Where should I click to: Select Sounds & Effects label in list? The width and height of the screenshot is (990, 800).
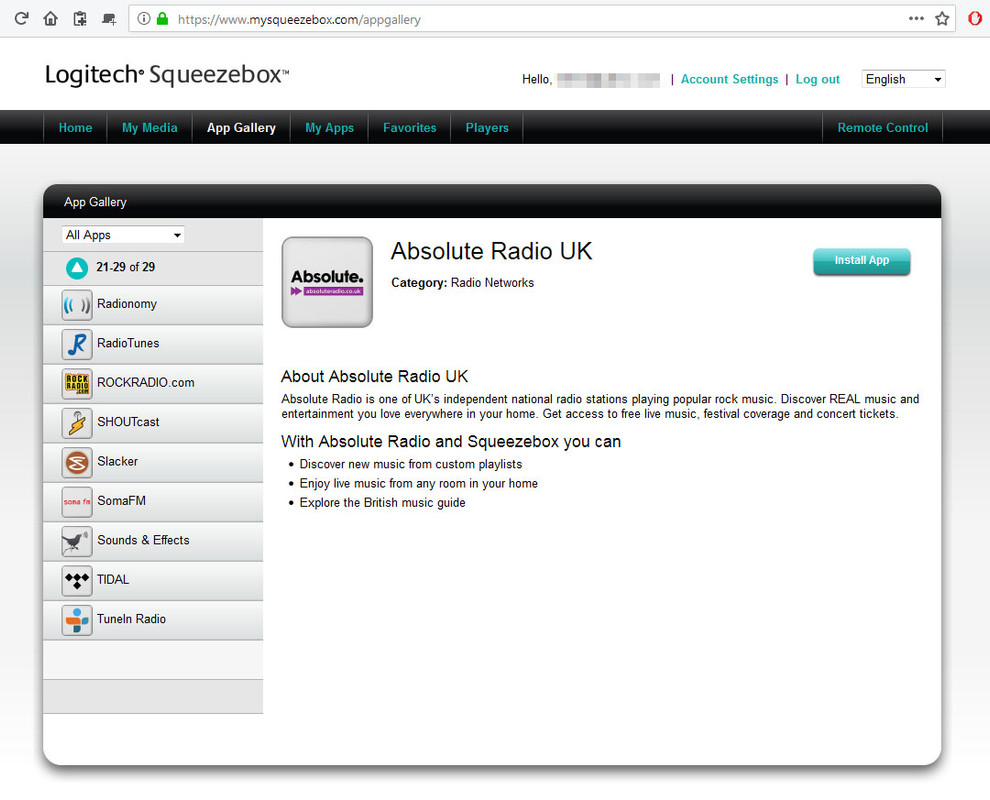pyautogui.click(x=143, y=540)
